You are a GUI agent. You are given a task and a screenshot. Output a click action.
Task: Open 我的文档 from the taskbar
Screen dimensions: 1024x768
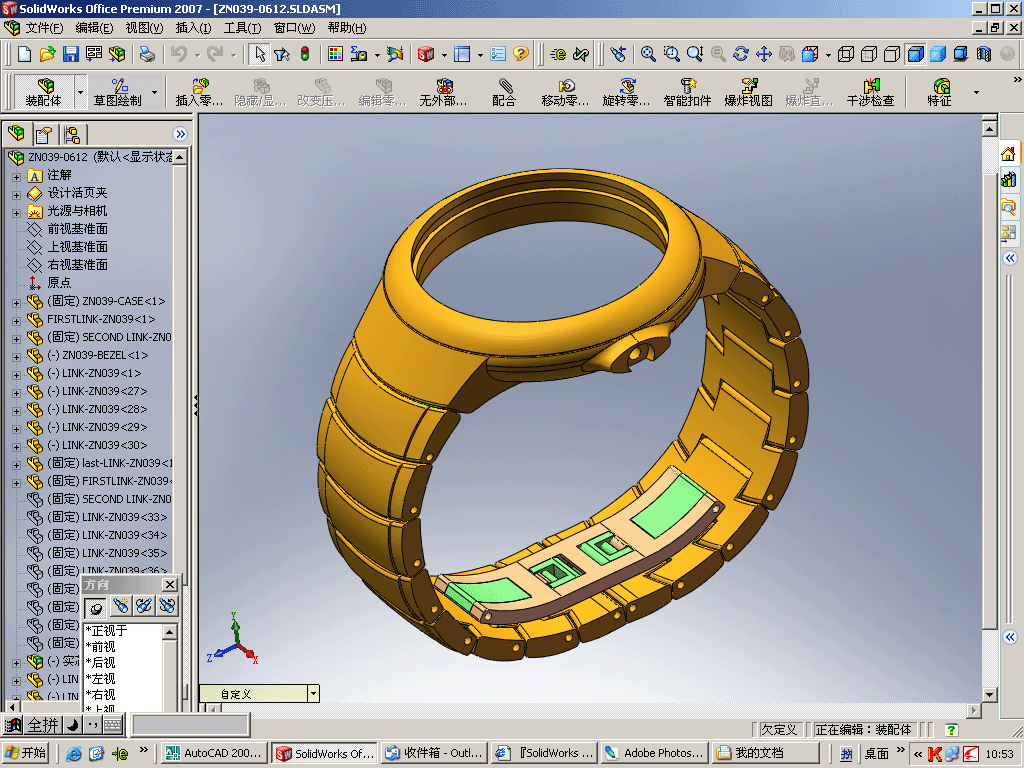coord(765,753)
